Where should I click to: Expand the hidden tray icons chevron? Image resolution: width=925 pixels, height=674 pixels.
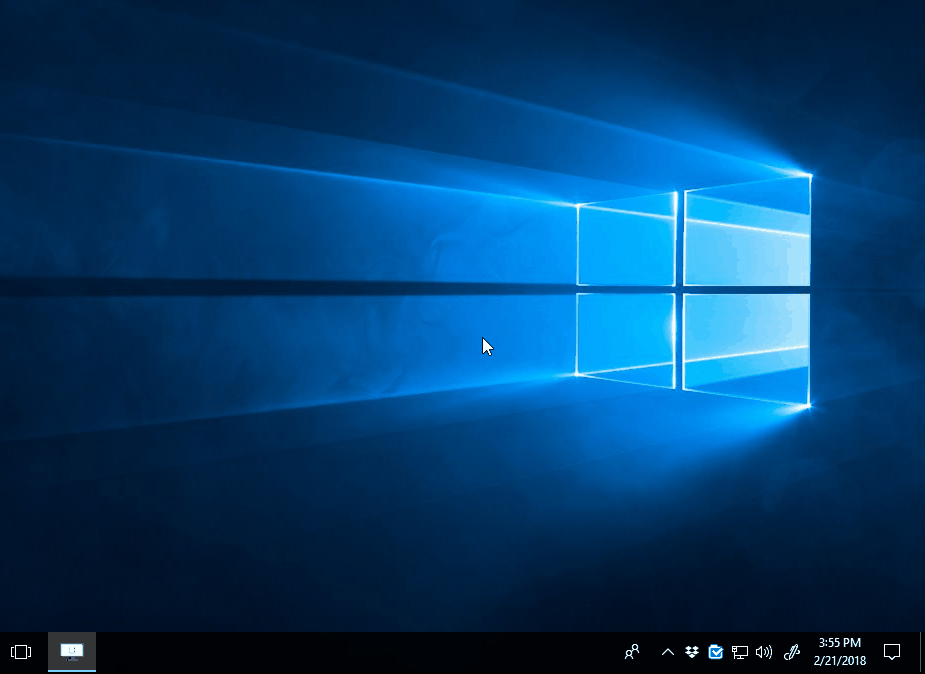point(668,652)
